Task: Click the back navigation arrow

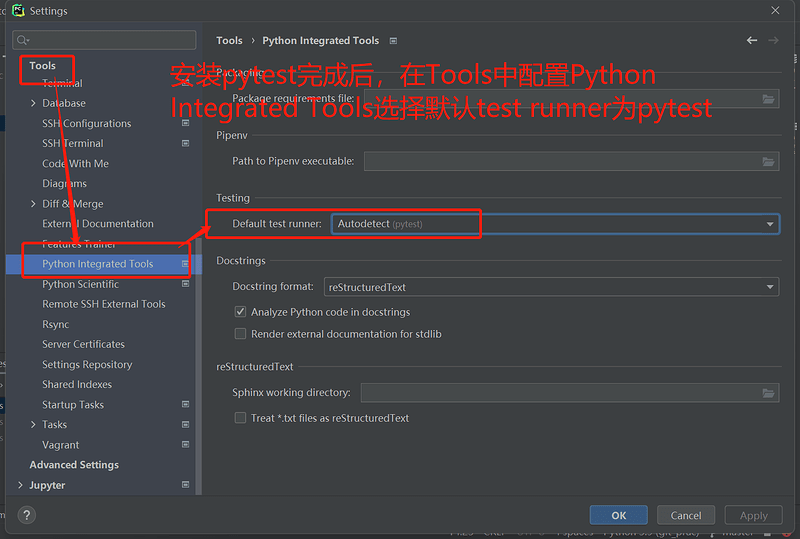Action: 752,40
